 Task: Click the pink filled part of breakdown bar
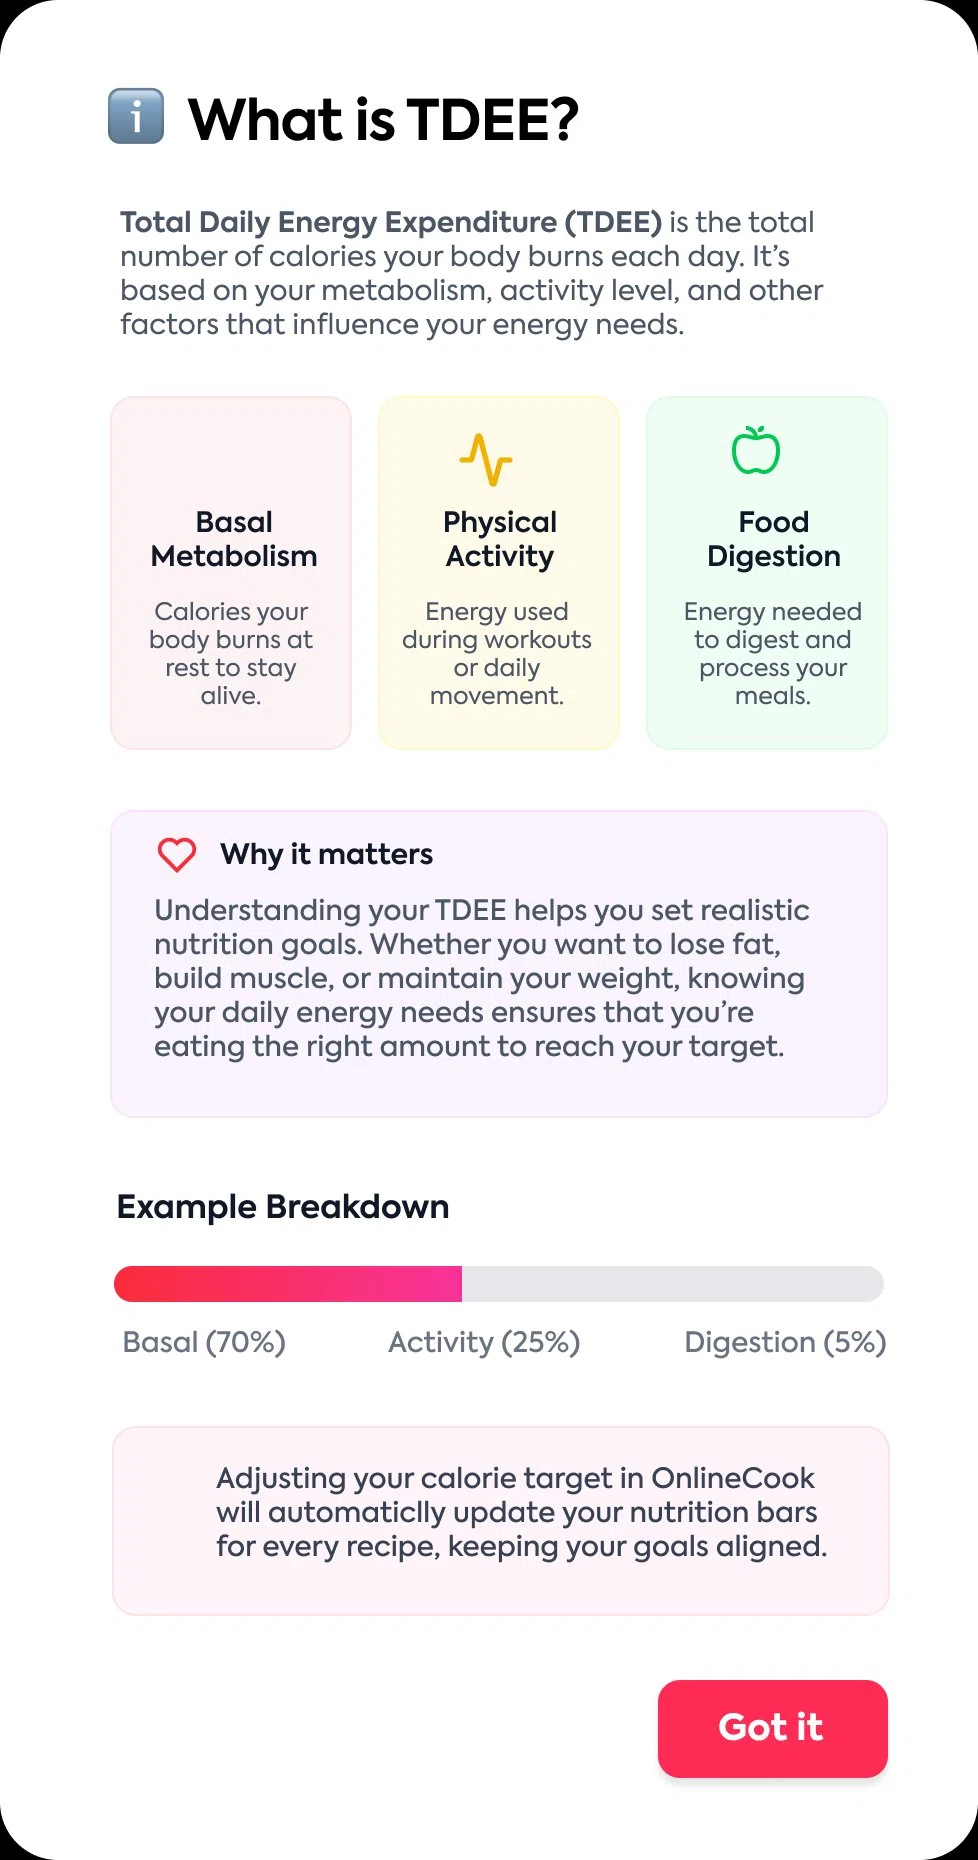coord(288,1284)
